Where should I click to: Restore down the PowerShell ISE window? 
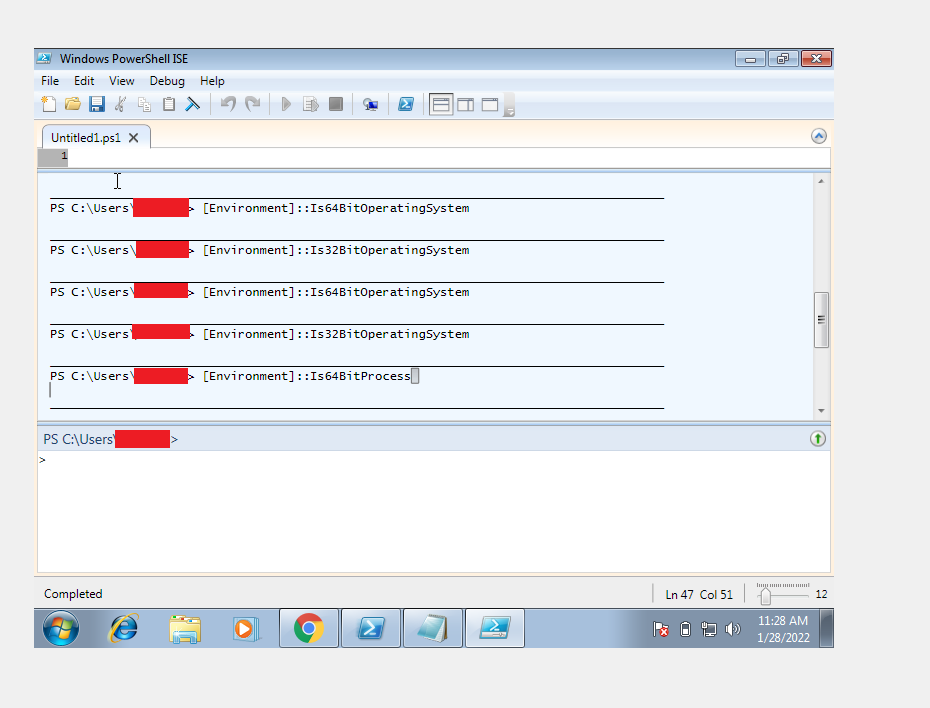783,59
